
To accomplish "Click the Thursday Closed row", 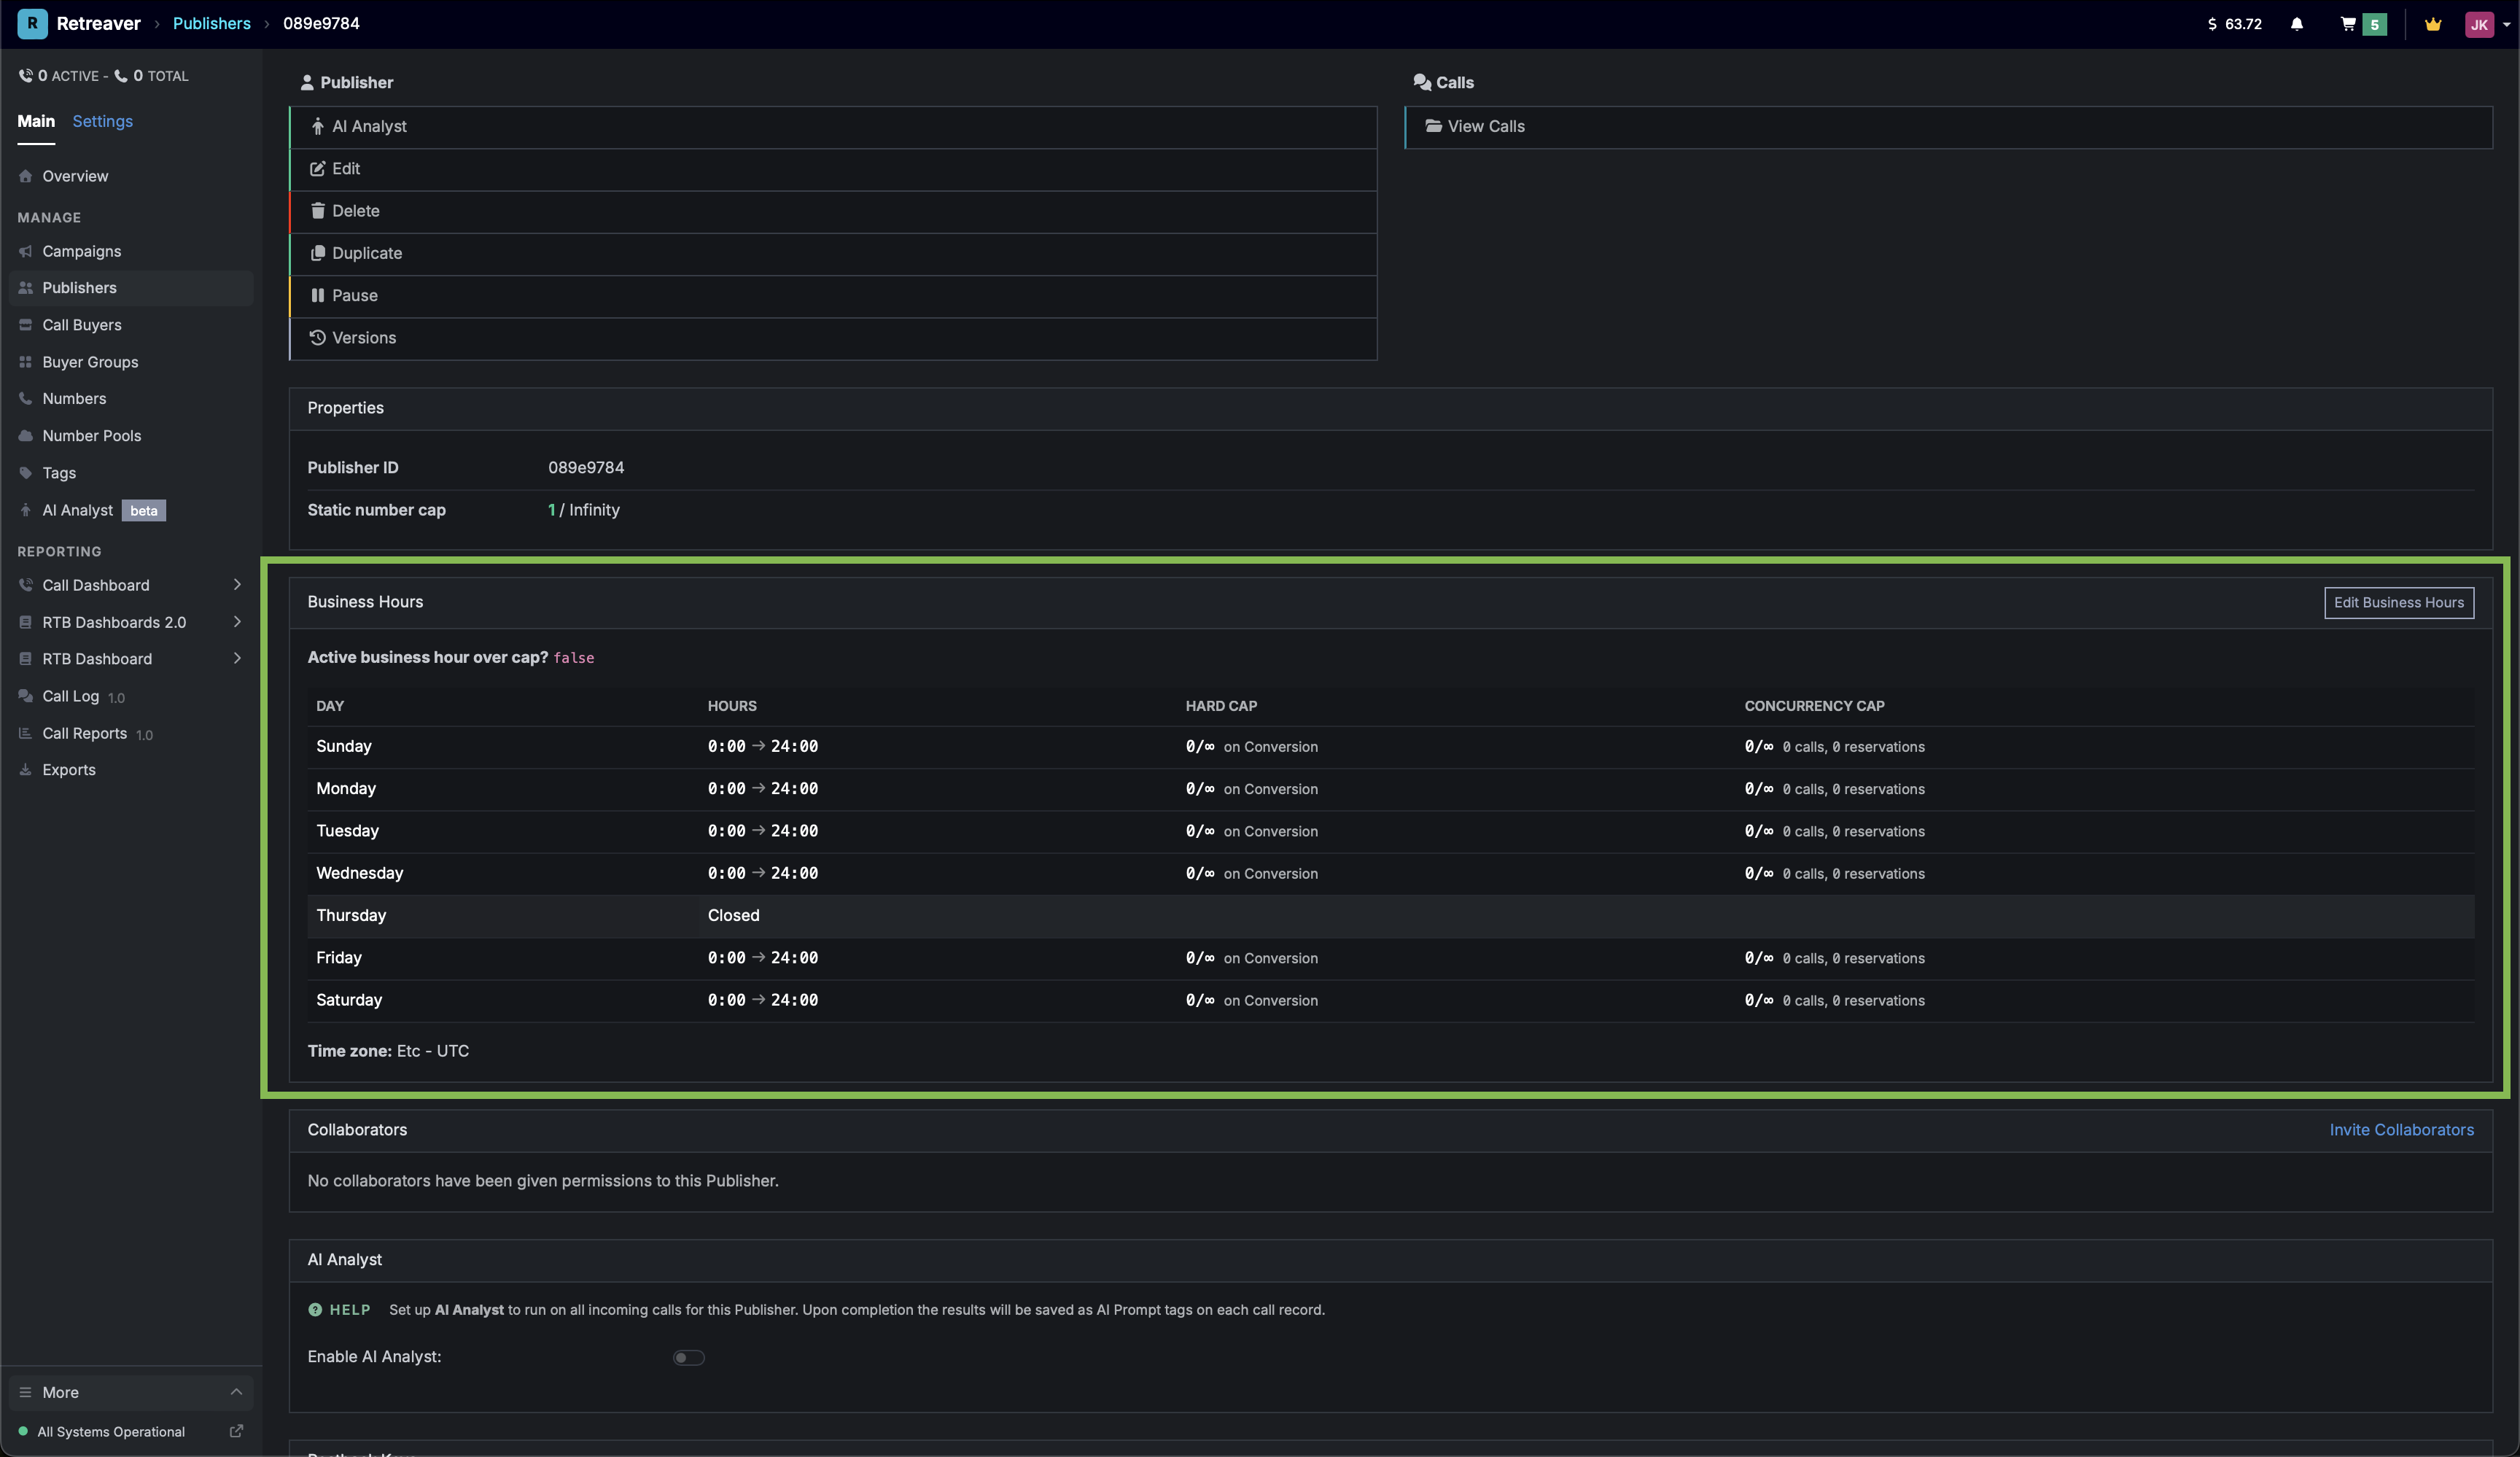I will [1390, 916].
